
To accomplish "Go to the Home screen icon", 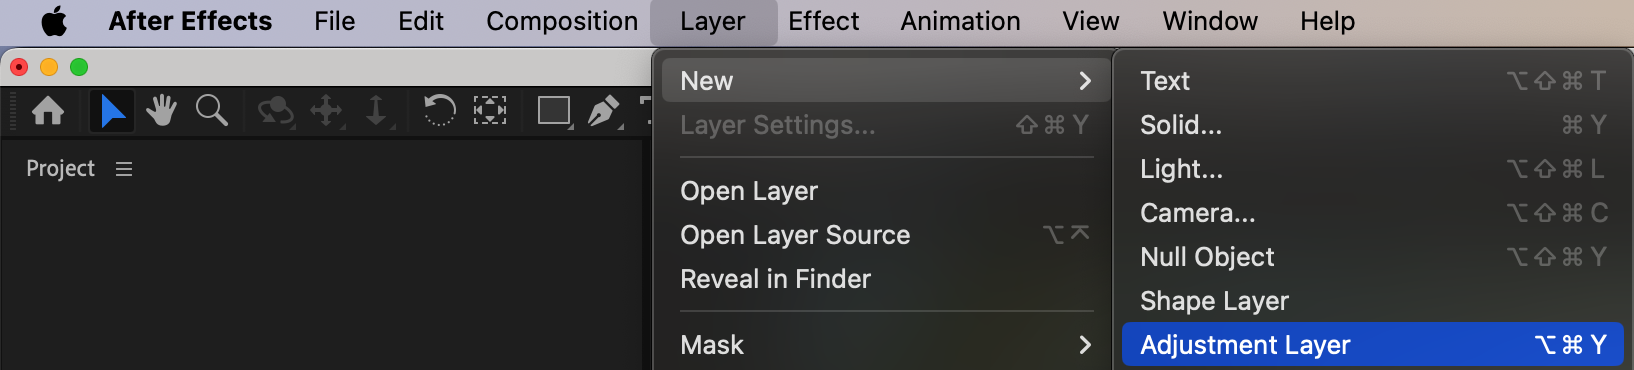I will (x=48, y=110).
